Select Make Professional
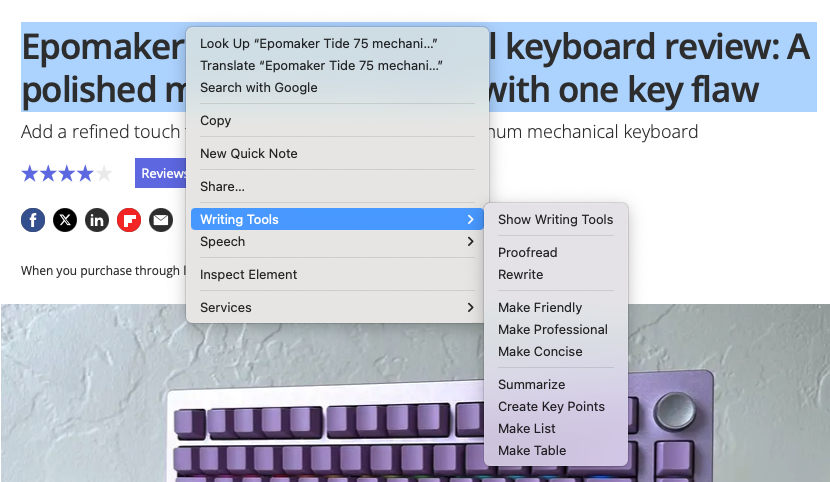Screen dimensions: 830x482 556,330
